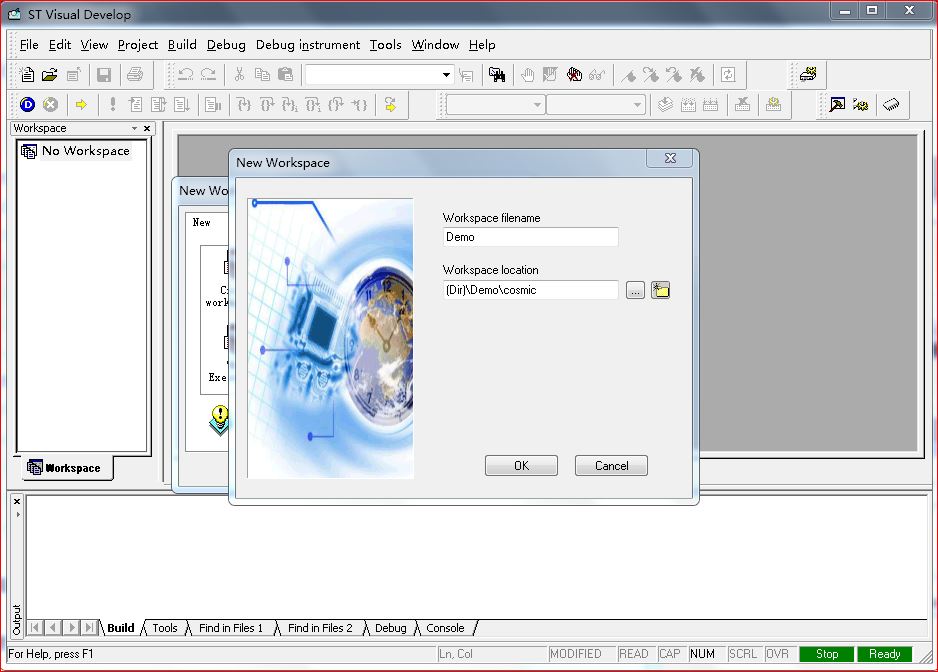Click the Open folder toolbar icon
This screenshot has width=938, height=672.
pos(50,75)
